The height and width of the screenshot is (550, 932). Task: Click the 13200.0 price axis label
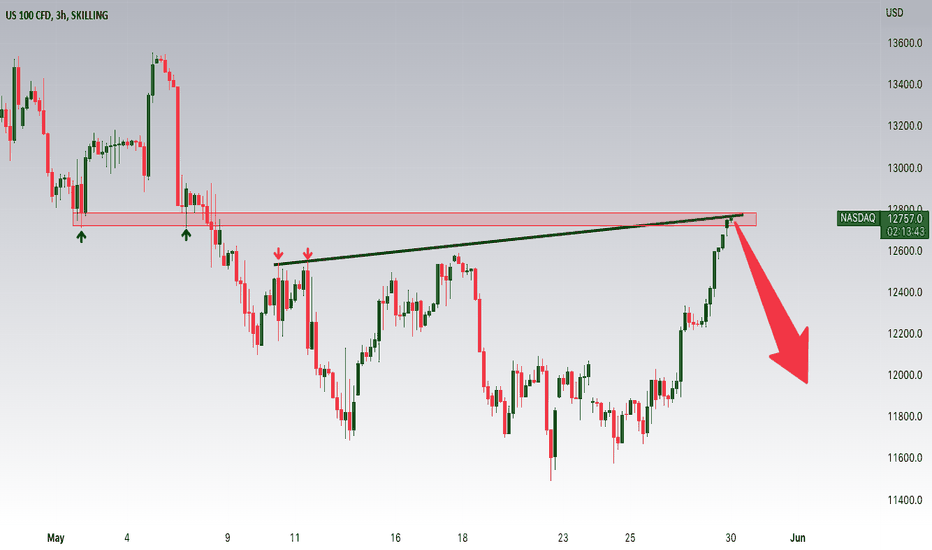coord(905,126)
